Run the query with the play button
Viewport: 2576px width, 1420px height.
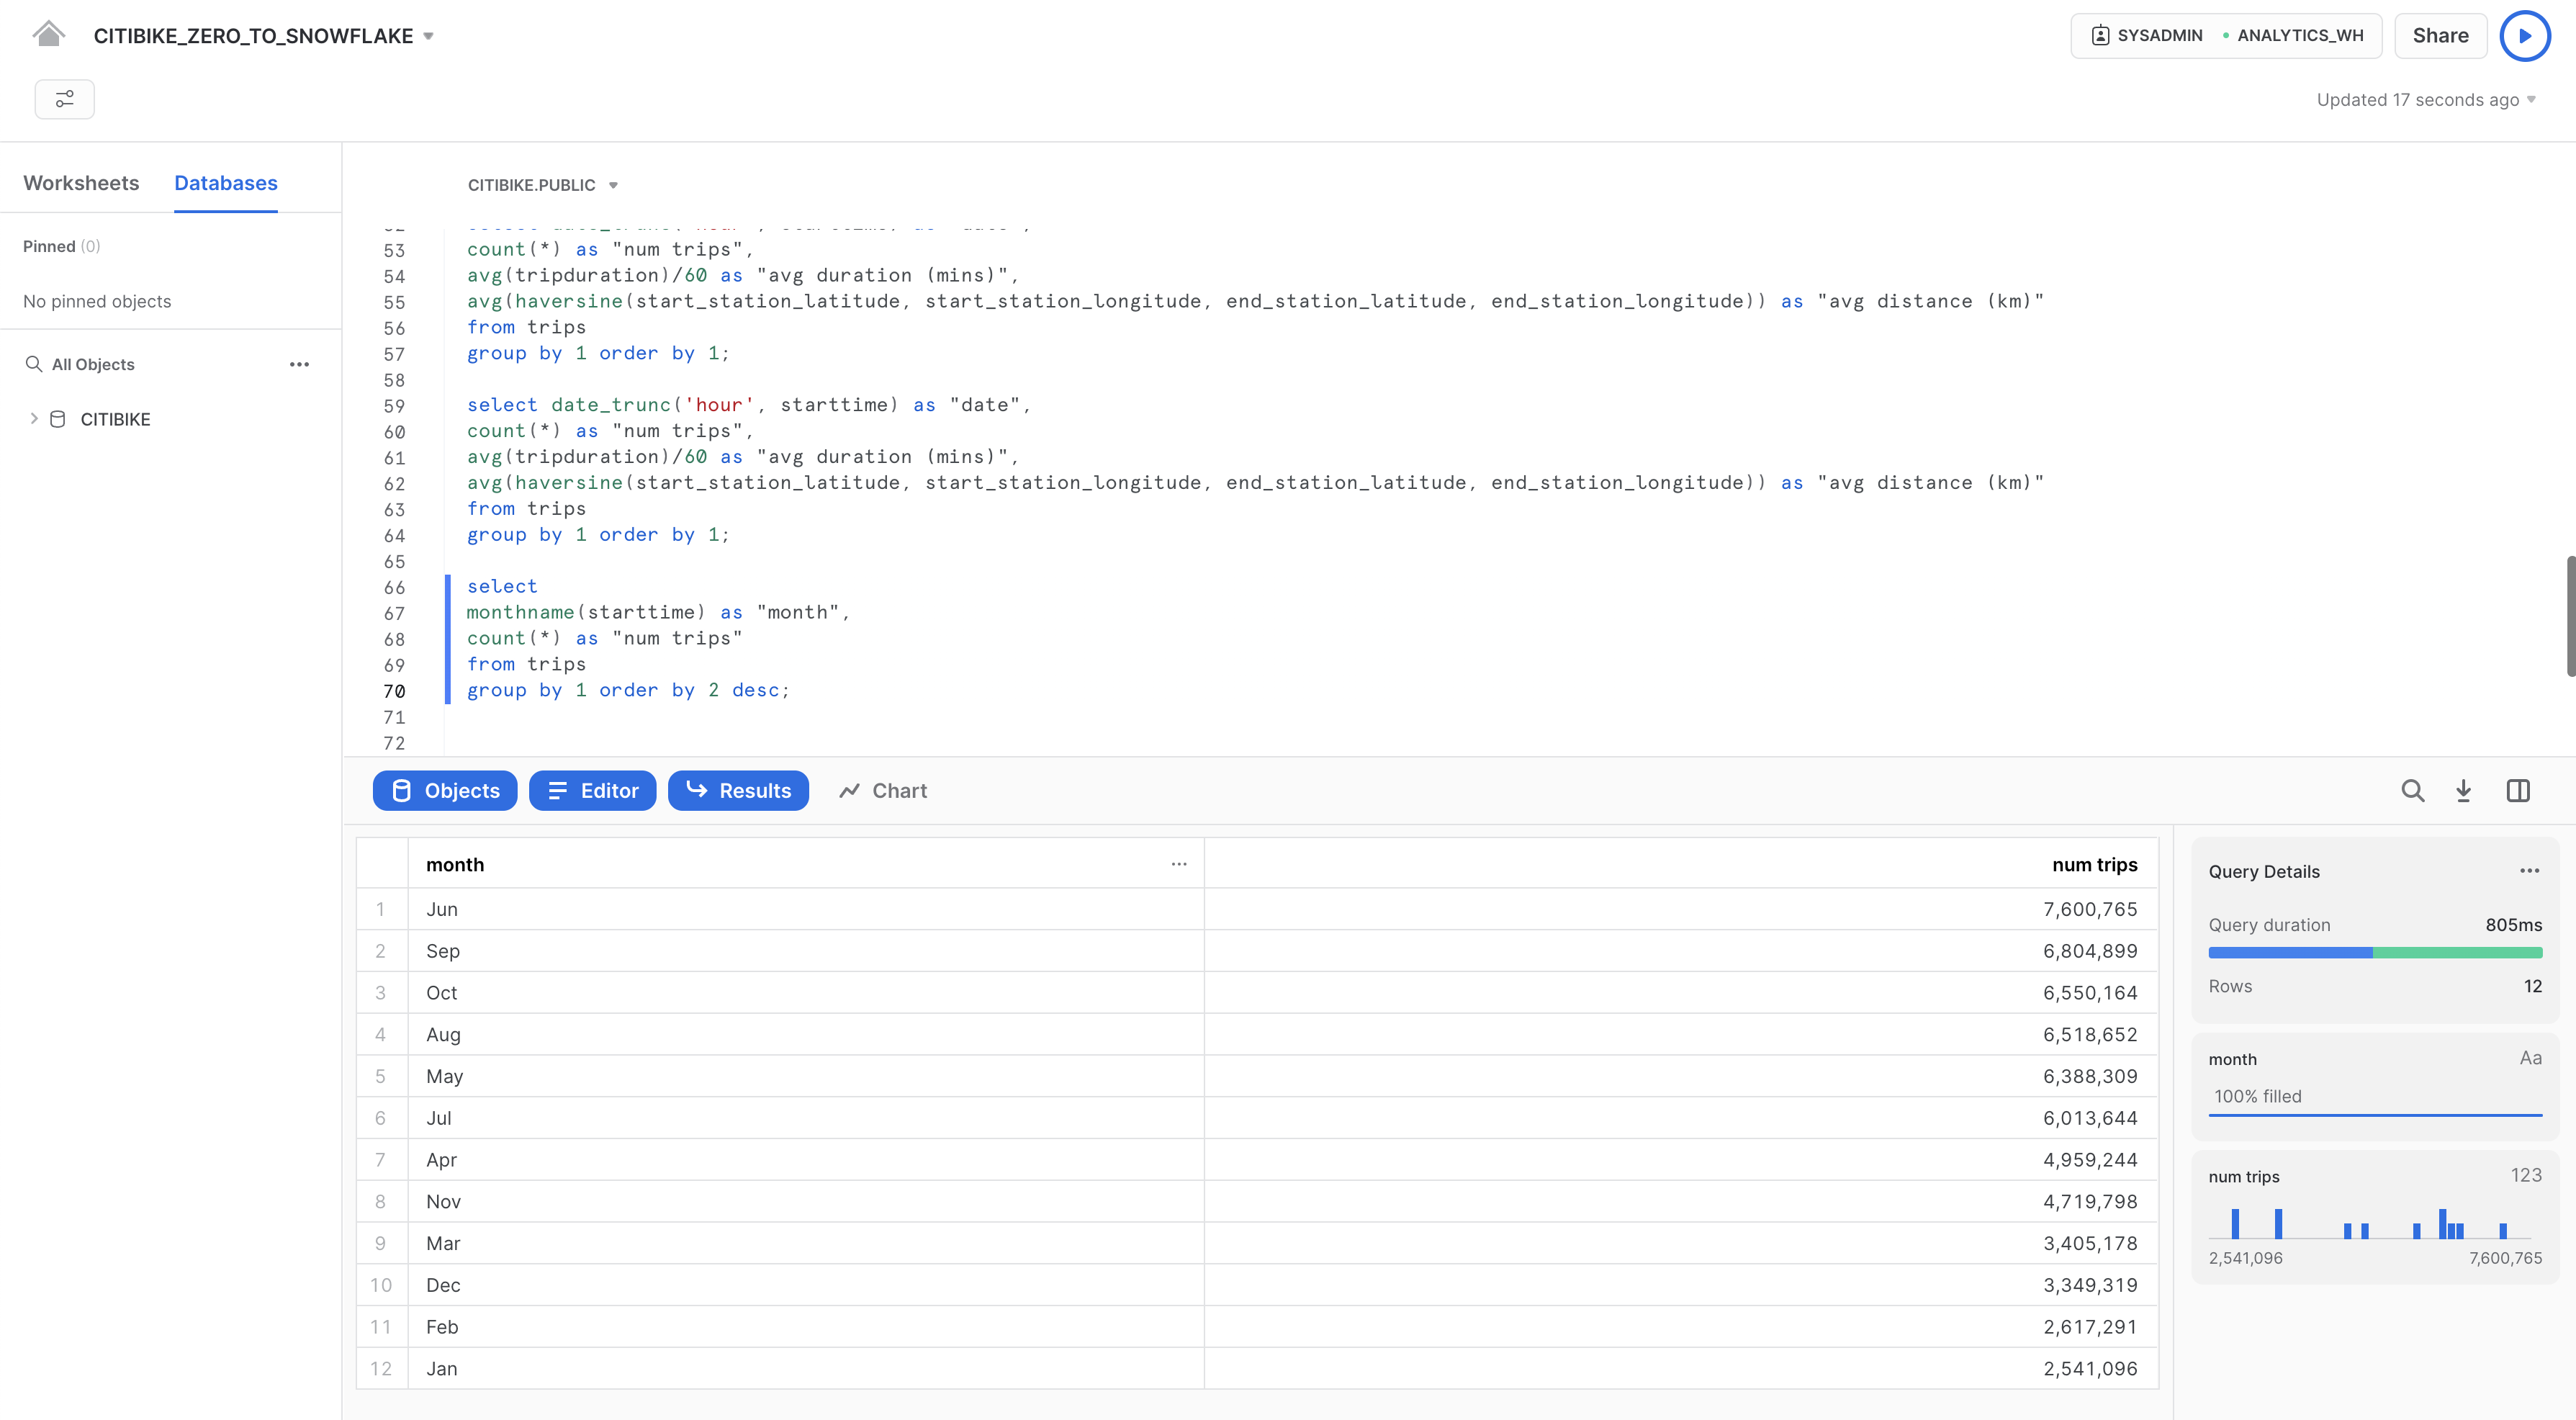(x=2524, y=36)
